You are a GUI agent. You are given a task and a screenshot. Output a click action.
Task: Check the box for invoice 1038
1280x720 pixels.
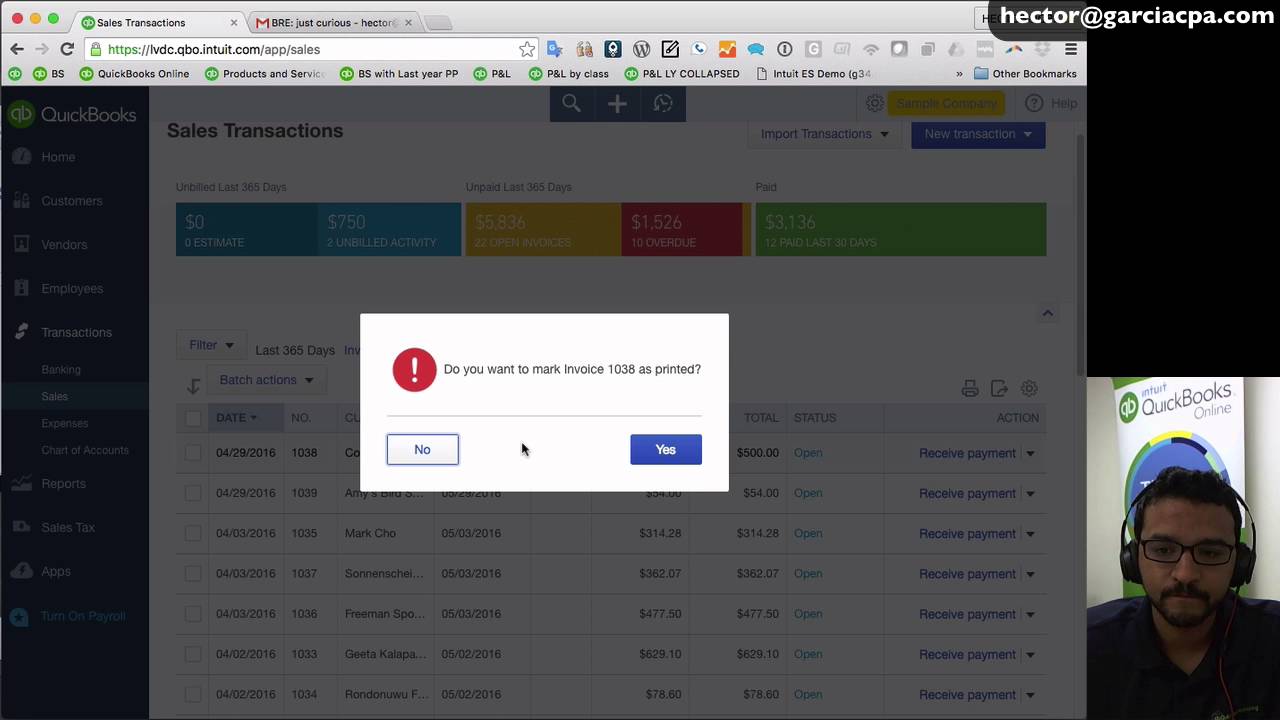pos(193,453)
